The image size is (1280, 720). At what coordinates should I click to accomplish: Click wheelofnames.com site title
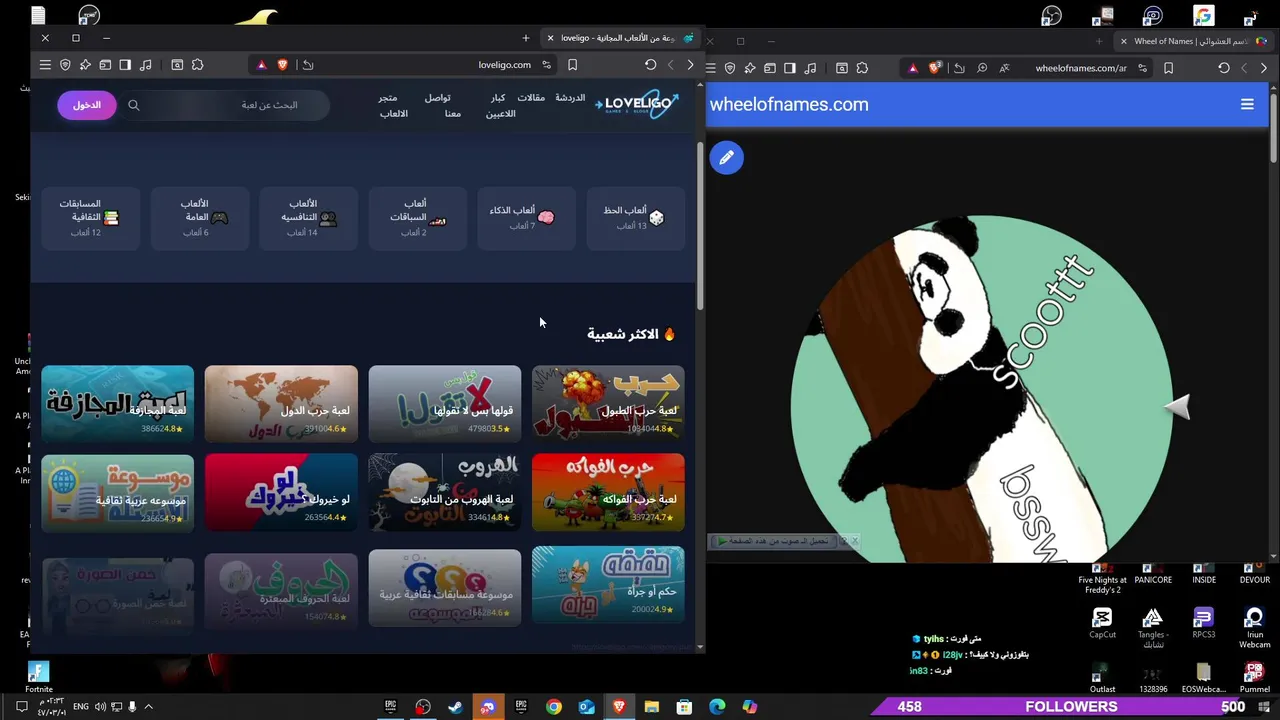789,104
